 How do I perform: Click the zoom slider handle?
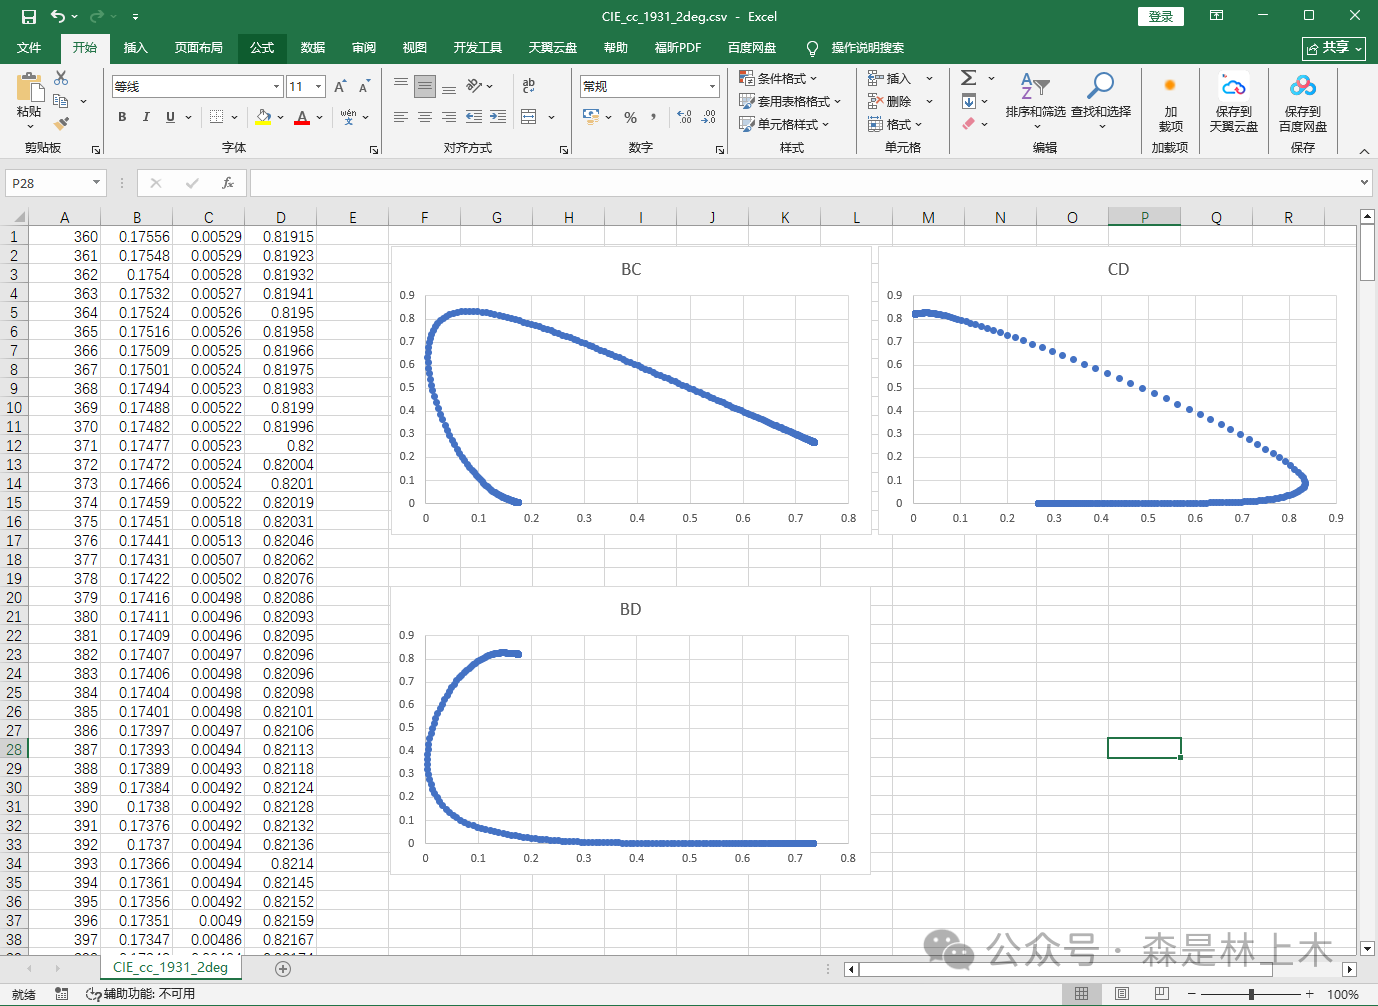(x=1251, y=994)
